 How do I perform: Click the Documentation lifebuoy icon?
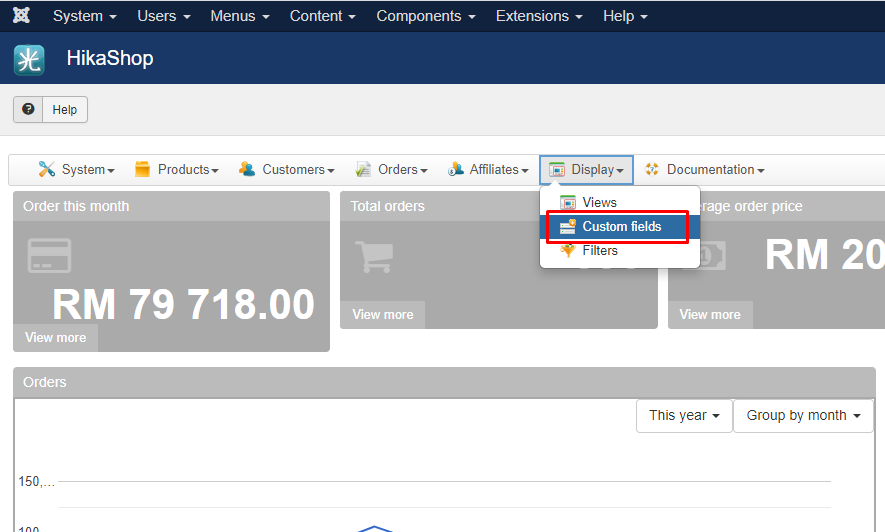tap(652, 169)
